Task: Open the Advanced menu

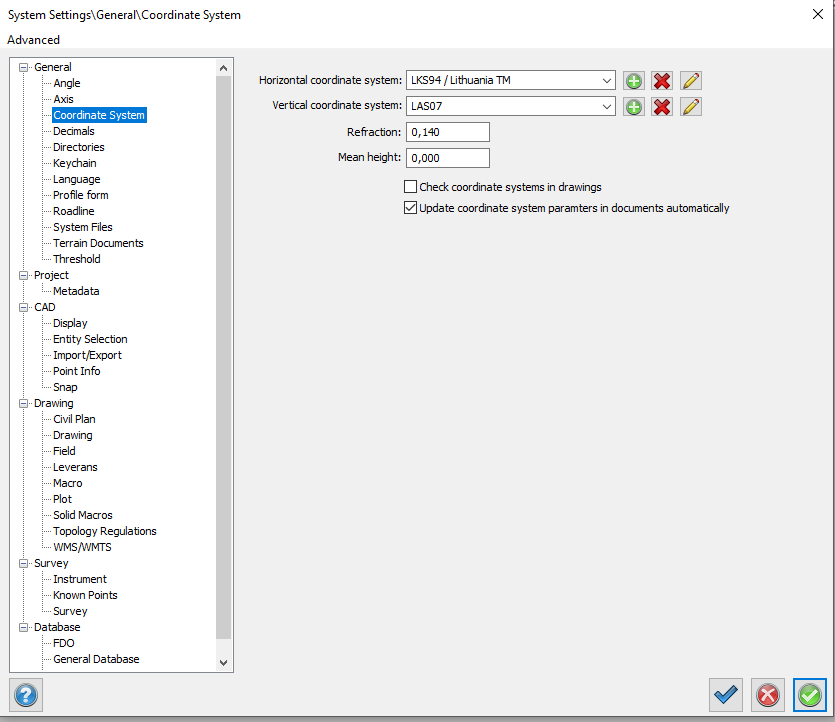Action: 33,40
